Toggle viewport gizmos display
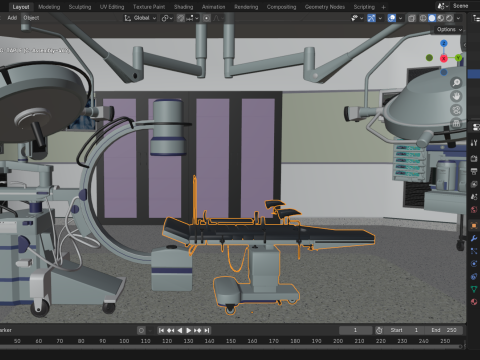Image resolution: width=480 pixels, height=360 pixels. click(371, 18)
